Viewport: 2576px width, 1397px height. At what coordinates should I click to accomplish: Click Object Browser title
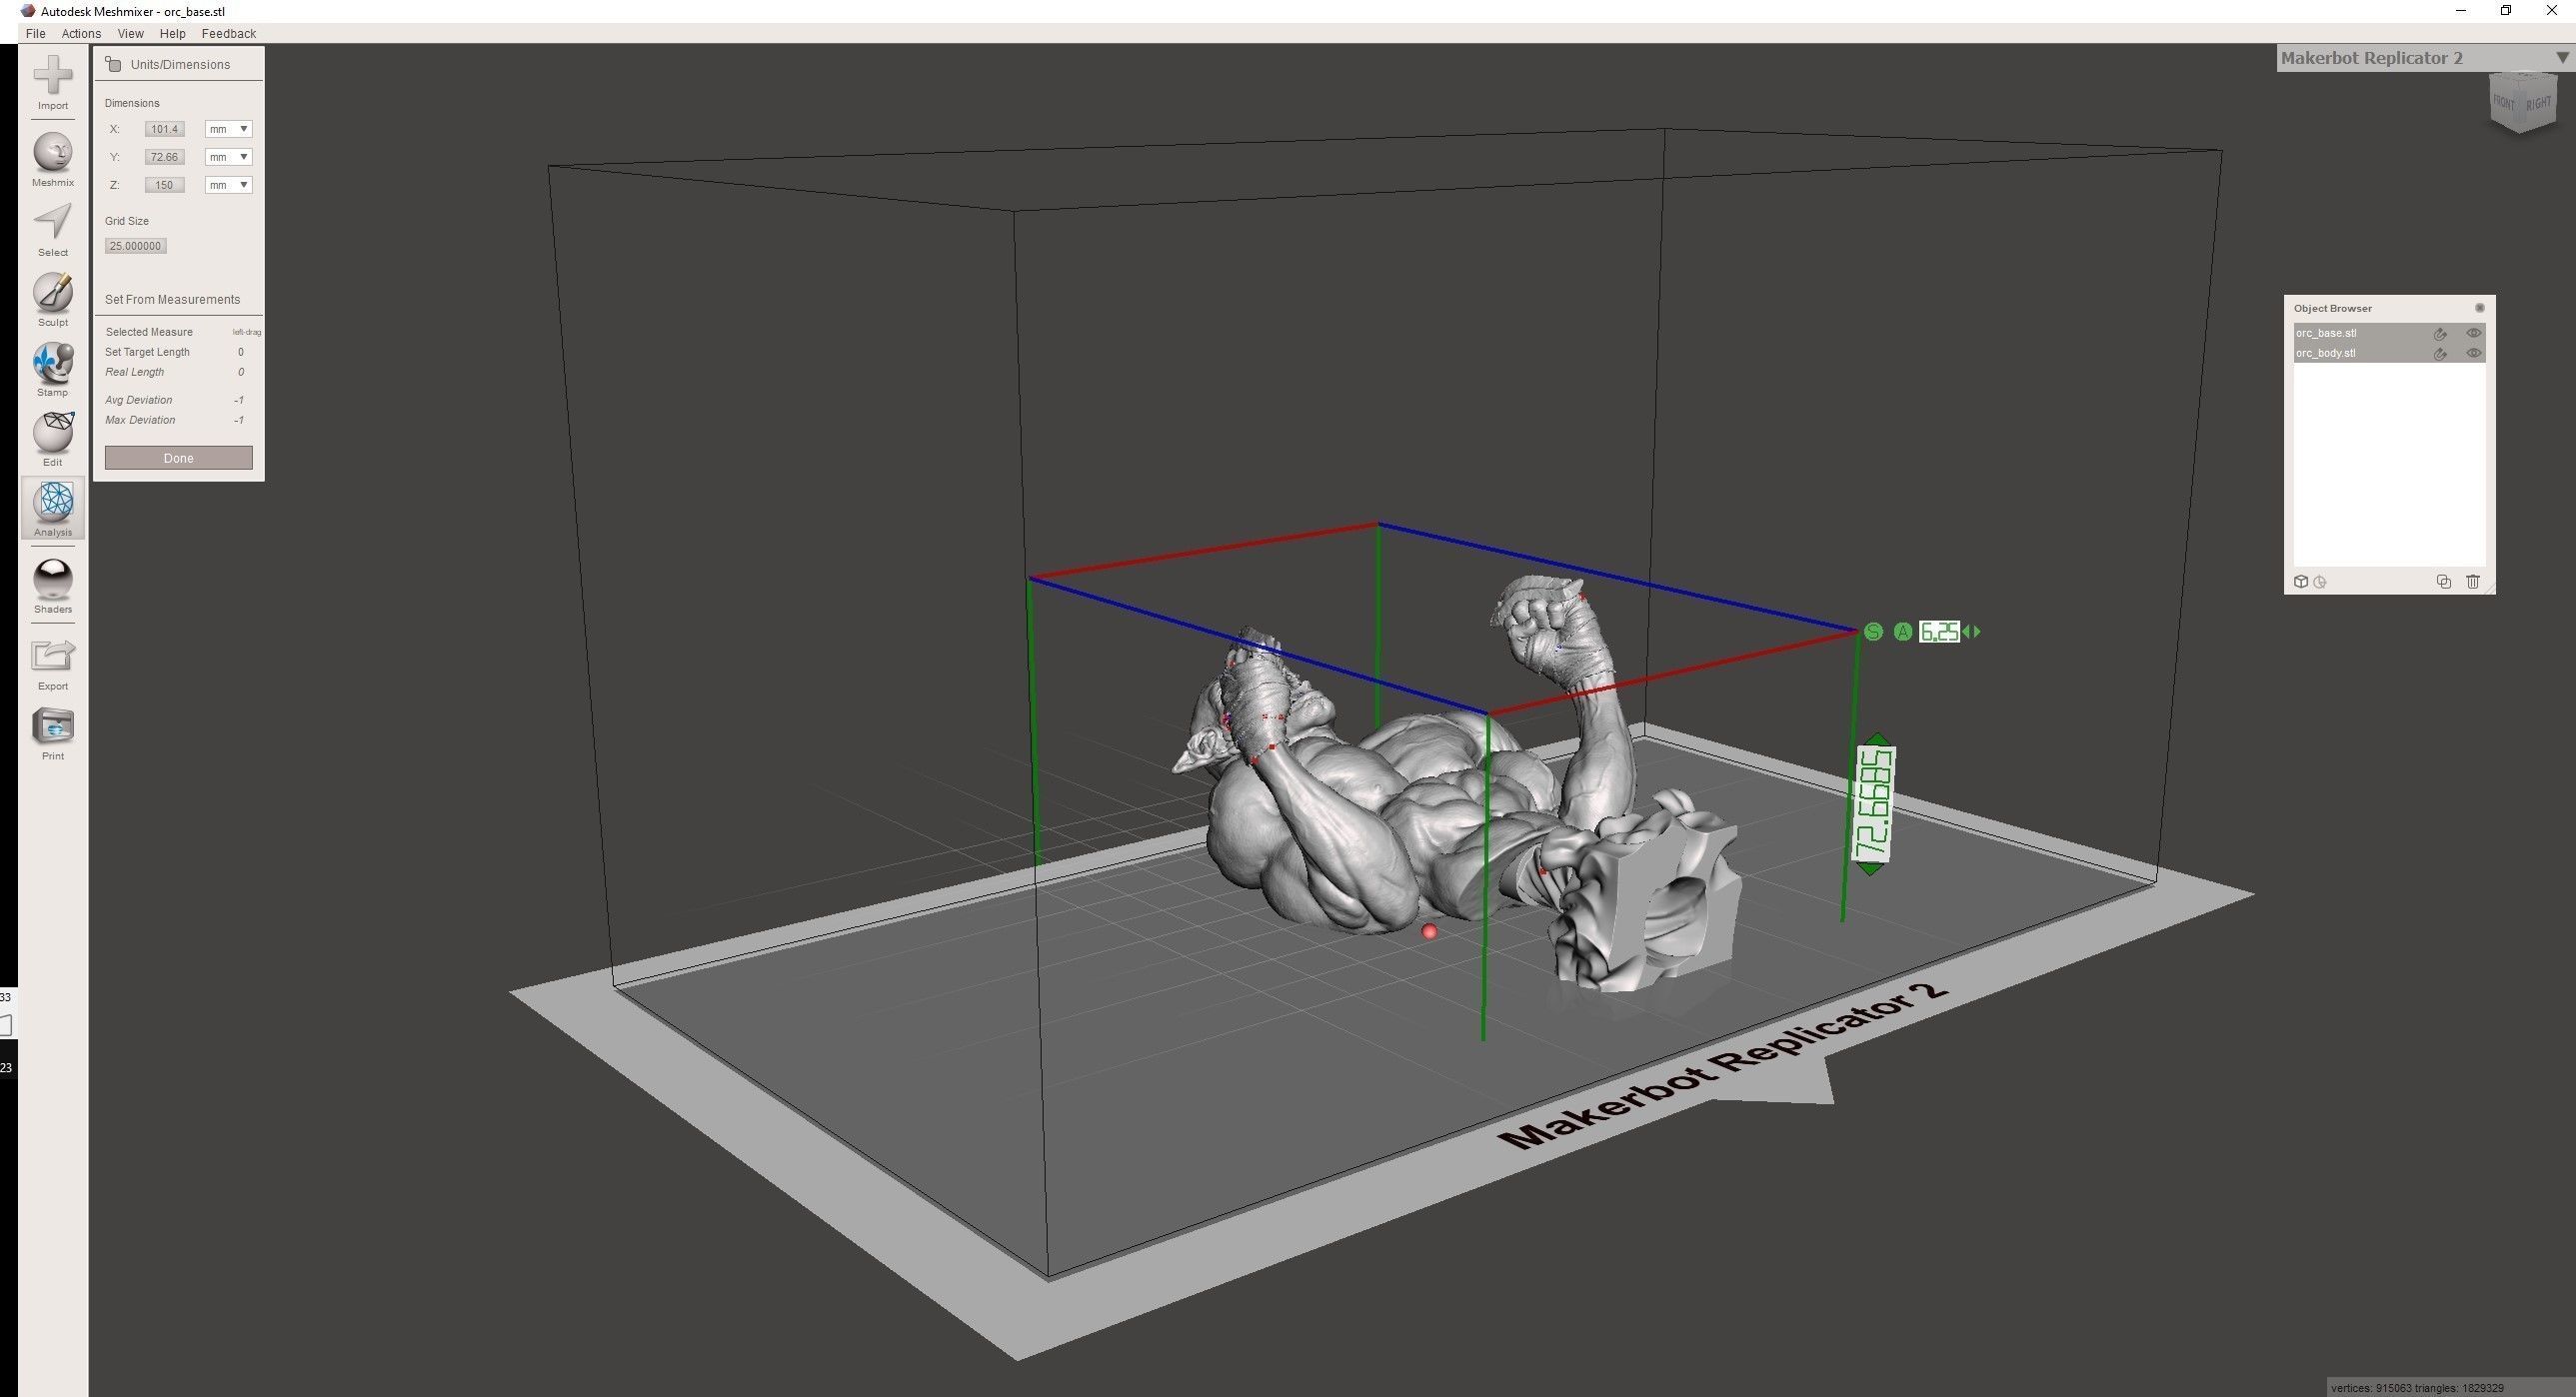[x=2333, y=308]
